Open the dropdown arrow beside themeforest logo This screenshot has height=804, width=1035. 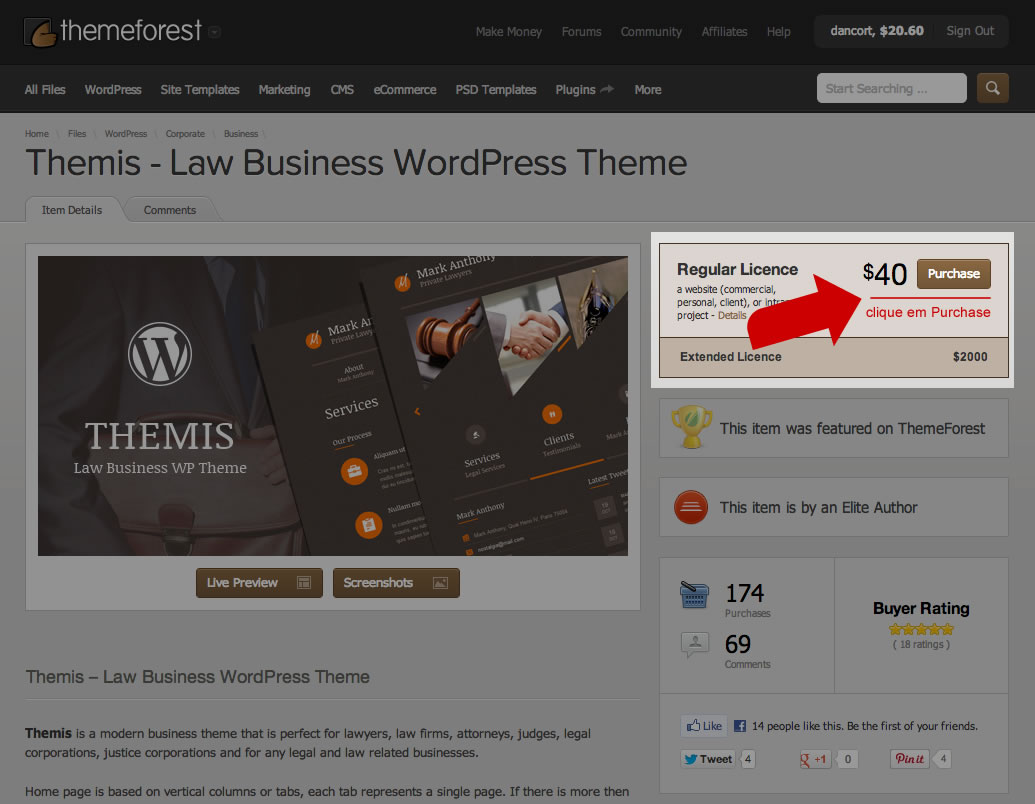click(215, 32)
